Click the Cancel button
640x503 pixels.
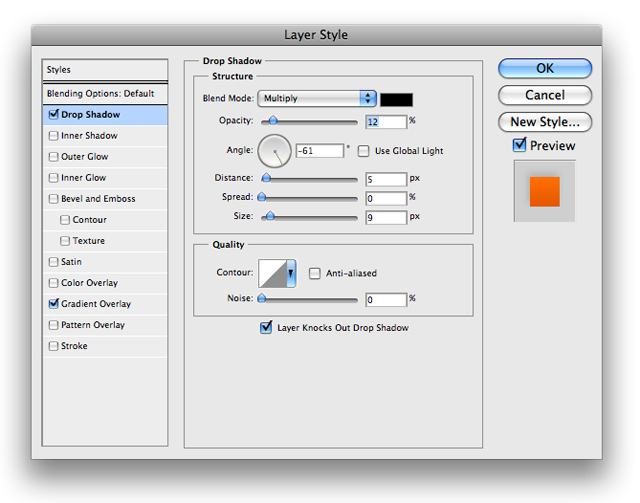pos(545,95)
